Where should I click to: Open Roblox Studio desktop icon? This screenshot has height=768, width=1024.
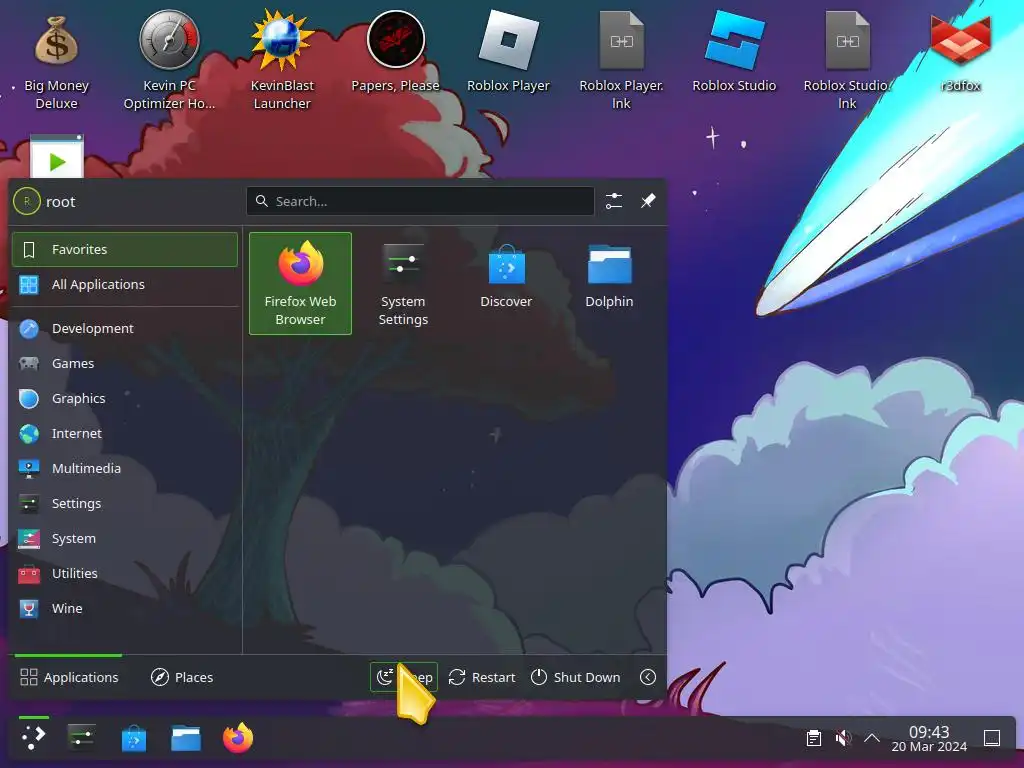pos(734,52)
